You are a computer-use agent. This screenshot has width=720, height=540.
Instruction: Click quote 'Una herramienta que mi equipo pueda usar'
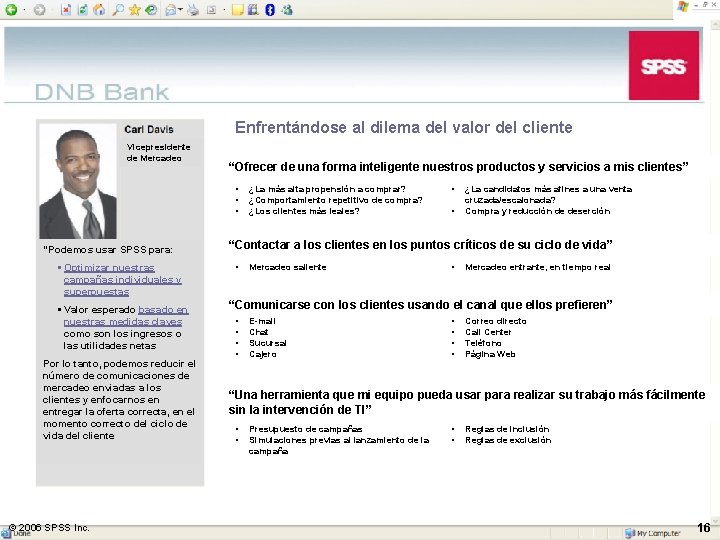coord(467,402)
